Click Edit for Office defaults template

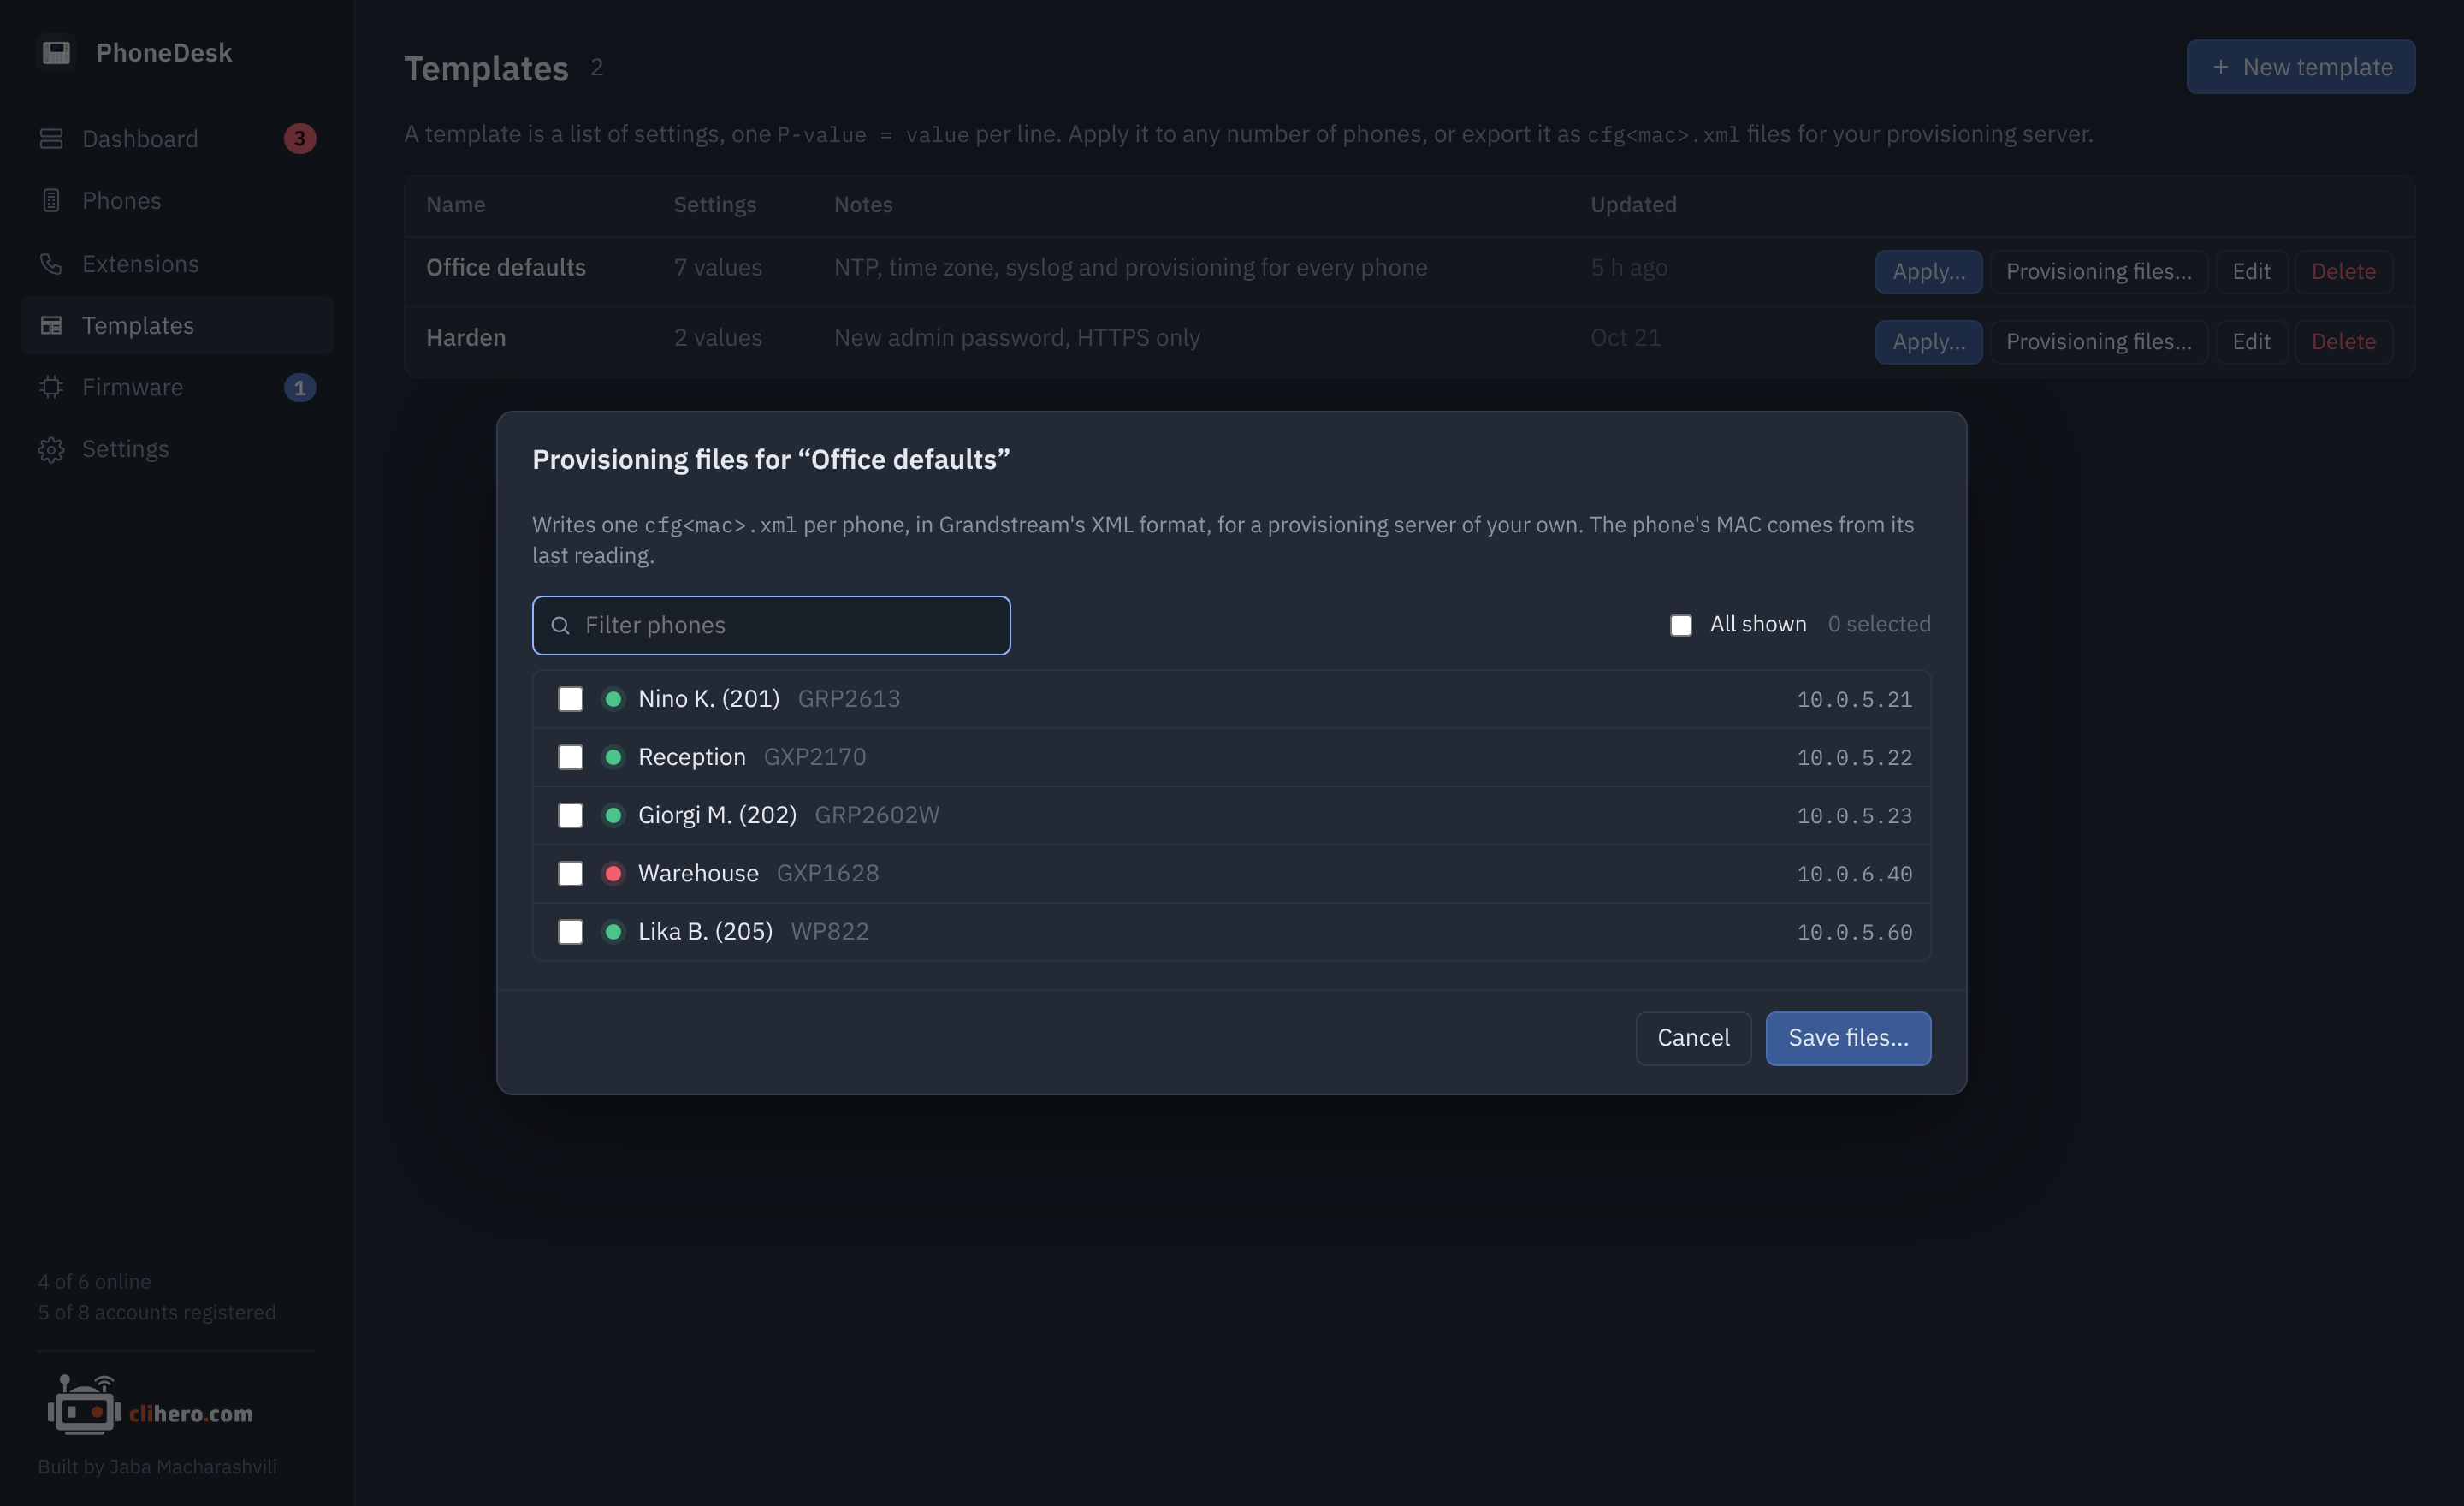pyautogui.click(x=2251, y=271)
